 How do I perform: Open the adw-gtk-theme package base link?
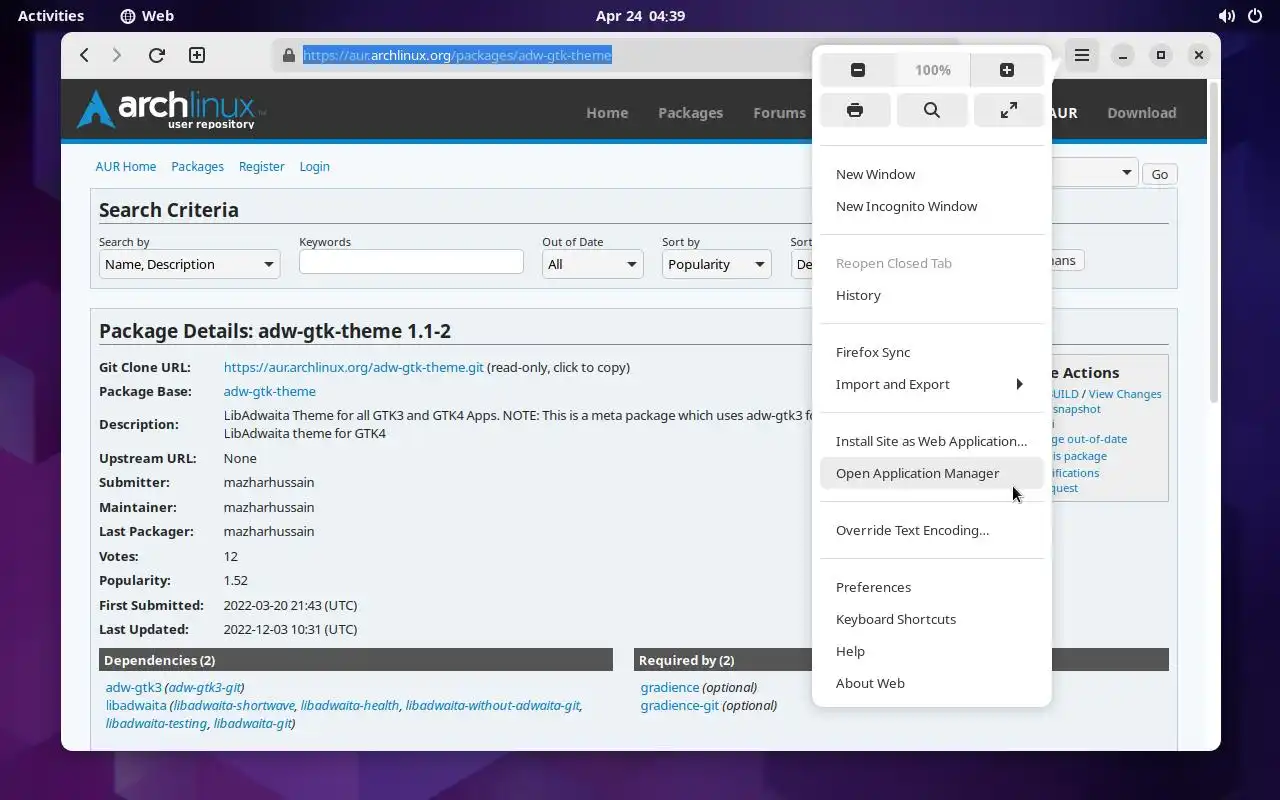269,391
